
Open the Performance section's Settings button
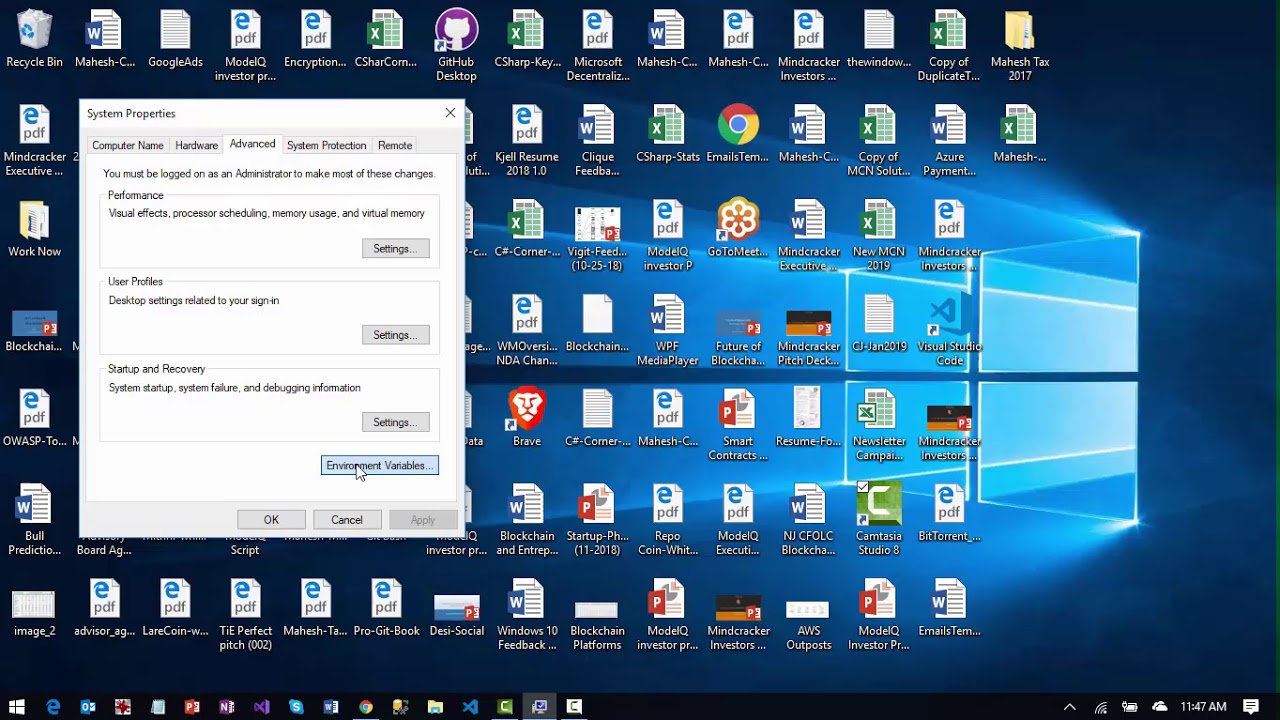click(395, 249)
